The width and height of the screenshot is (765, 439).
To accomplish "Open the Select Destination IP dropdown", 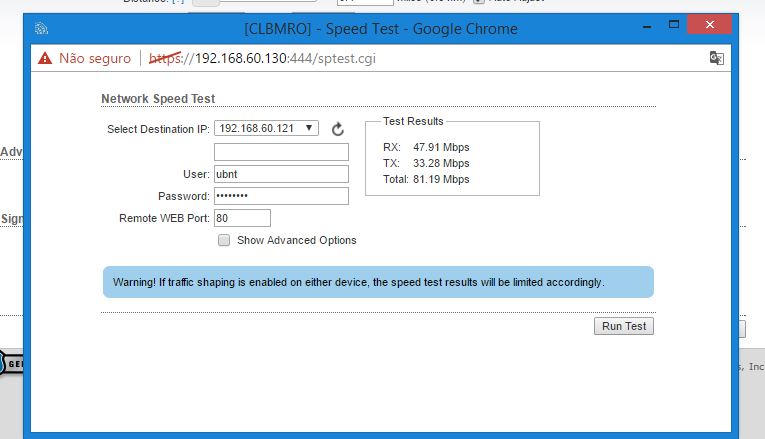I will click(266, 128).
